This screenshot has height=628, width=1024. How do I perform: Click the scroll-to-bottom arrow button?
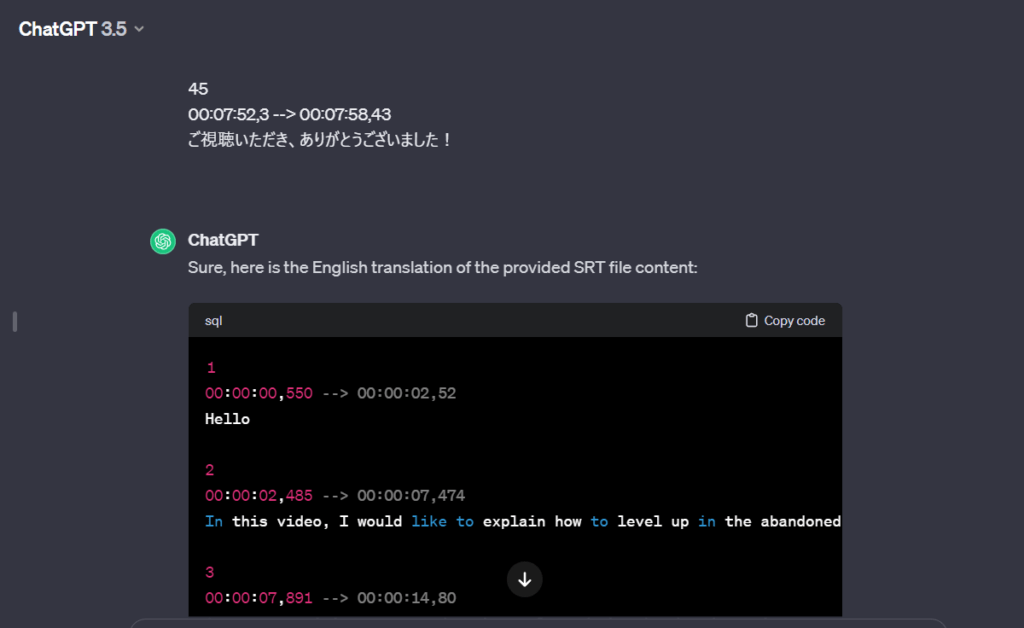[x=524, y=579]
